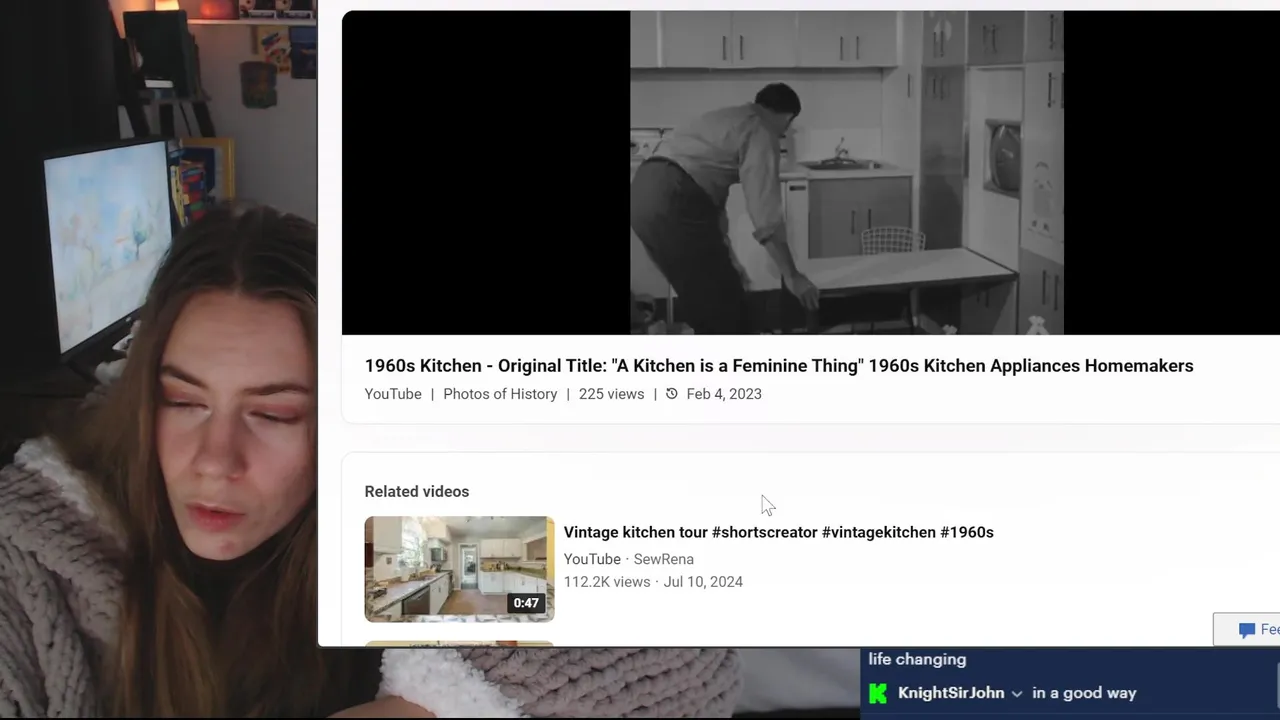This screenshot has height=720, width=1280.
Task: Open the Vintage kitchen tour thumbnail
Action: tap(459, 569)
